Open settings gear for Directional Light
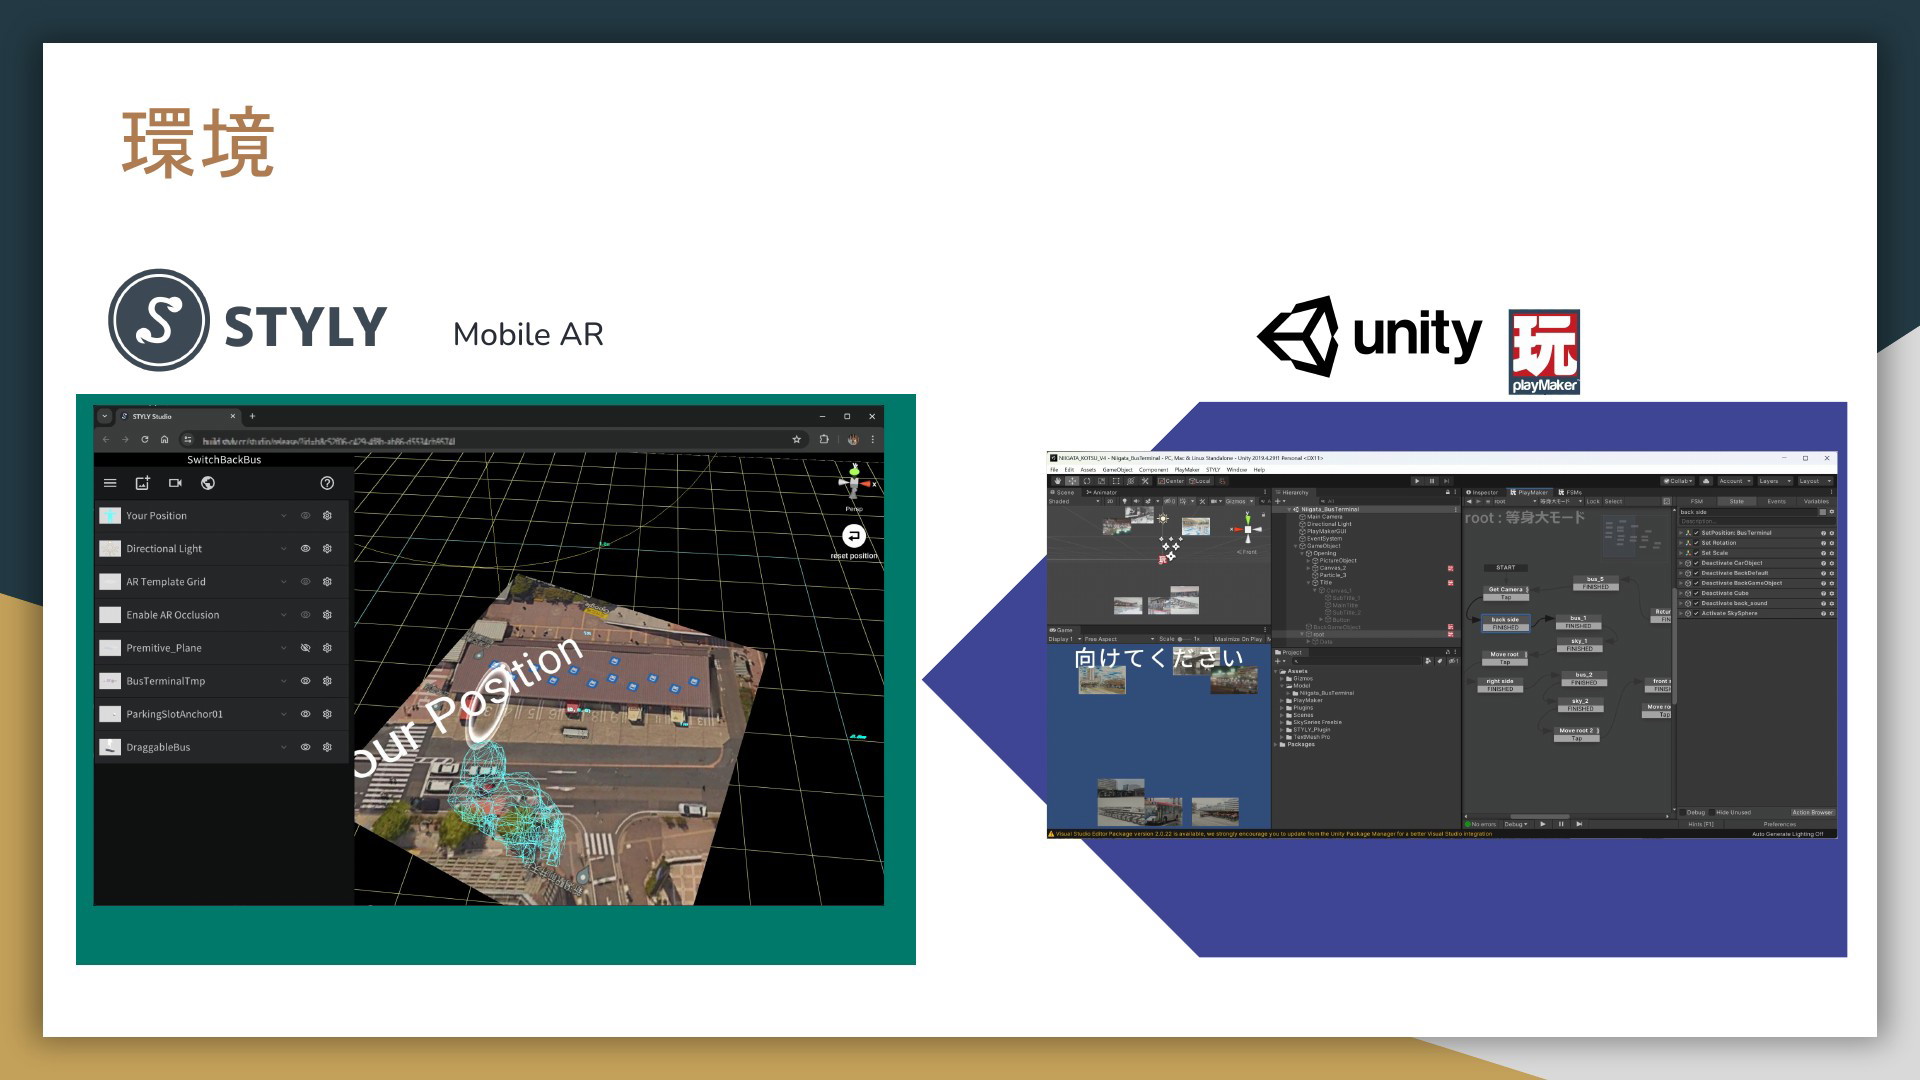 [327, 549]
